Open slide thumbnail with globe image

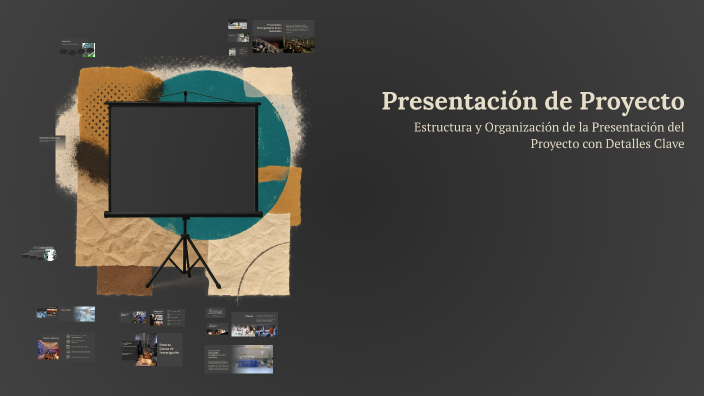40,254
